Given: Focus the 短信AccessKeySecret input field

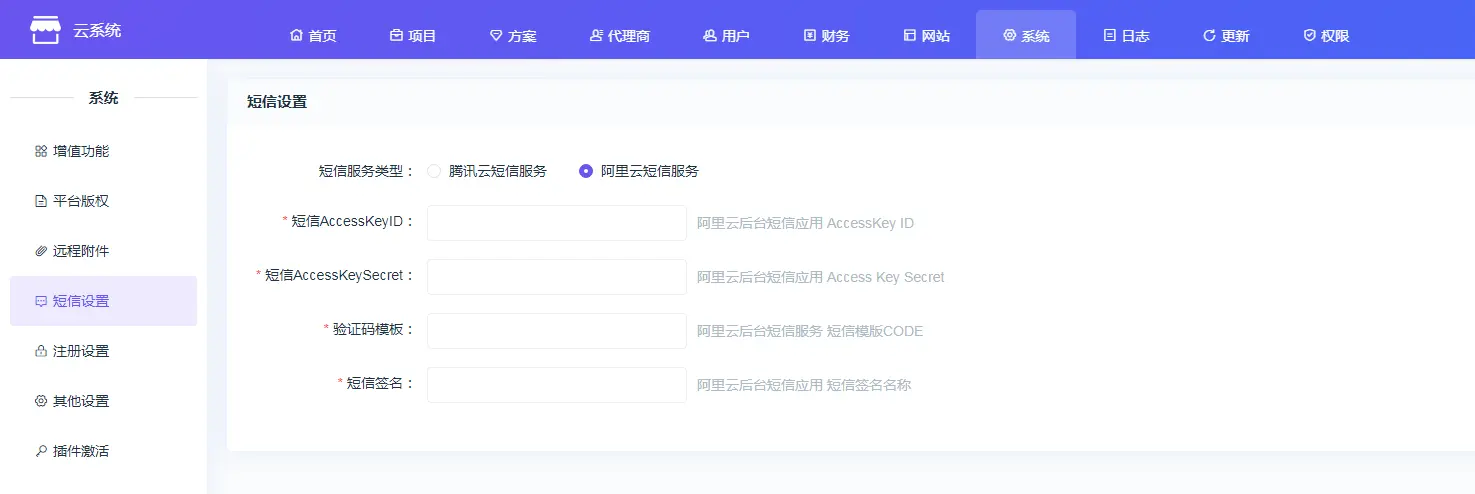Looking at the screenshot, I should point(557,277).
